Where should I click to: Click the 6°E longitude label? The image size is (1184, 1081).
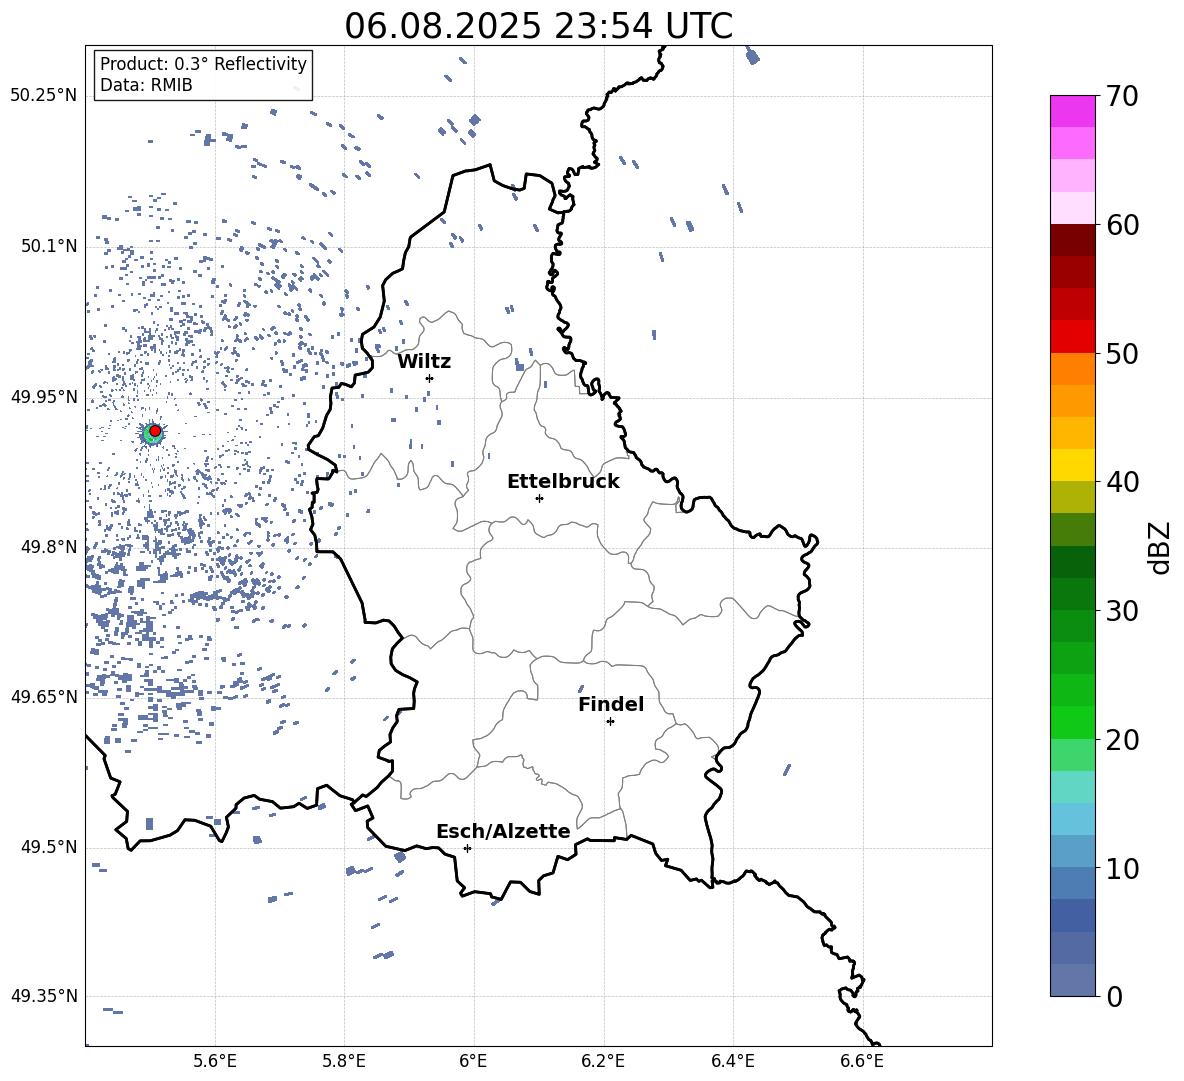coord(473,1061)
